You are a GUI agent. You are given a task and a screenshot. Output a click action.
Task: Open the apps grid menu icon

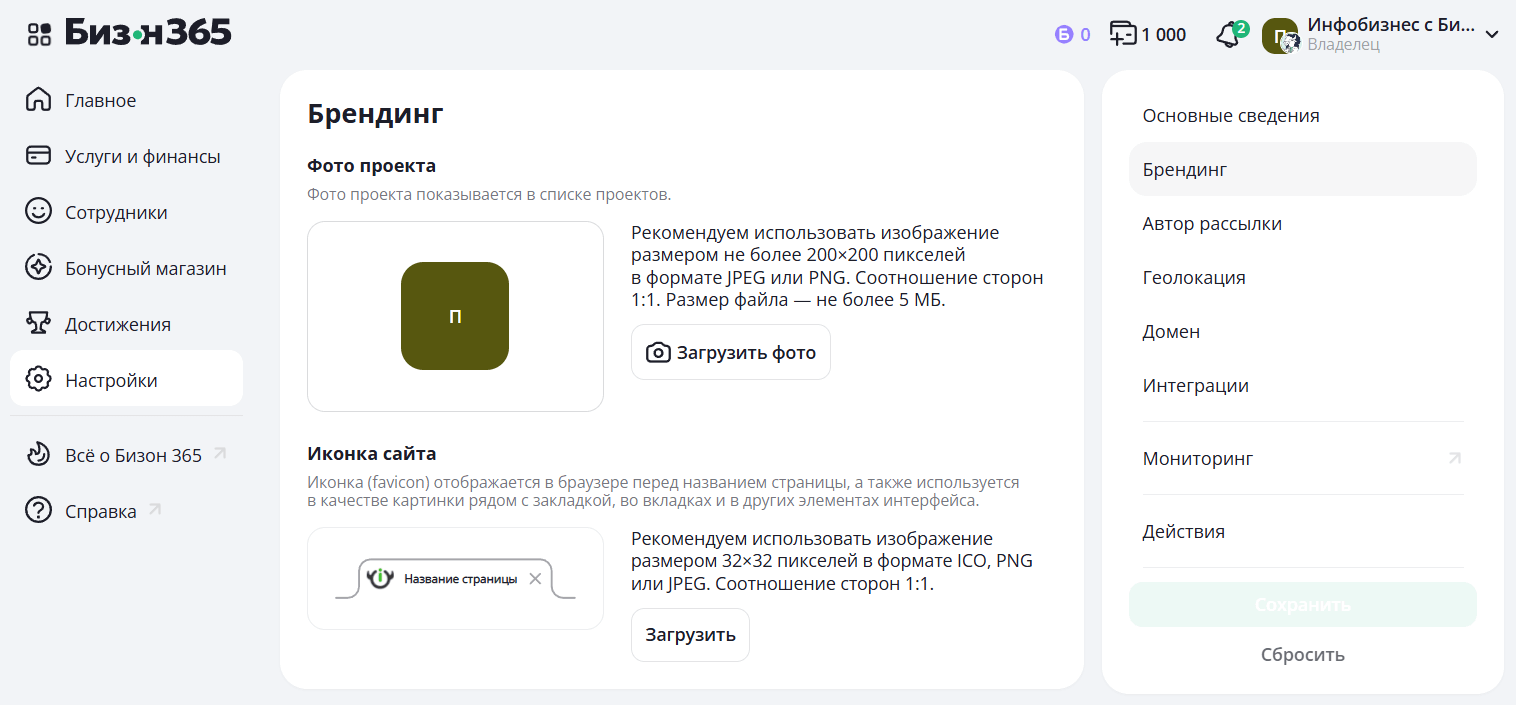[x=38, y=34]
